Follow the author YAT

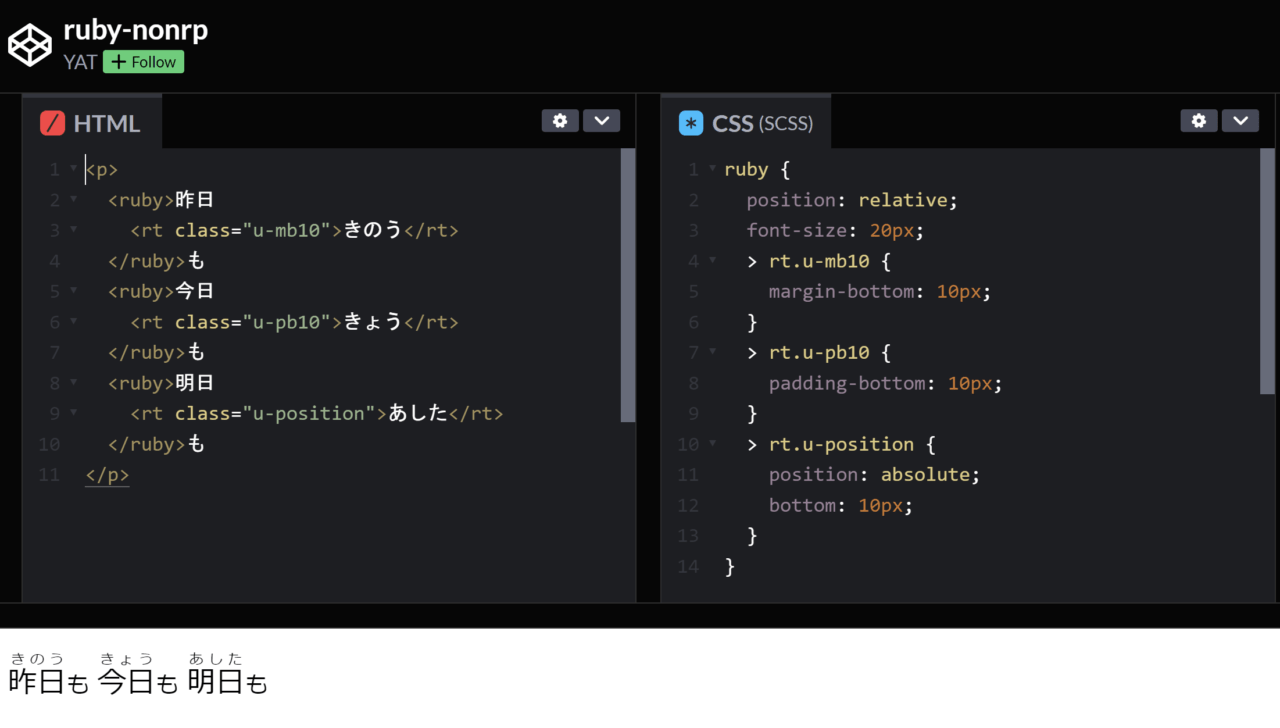(143, 62)
